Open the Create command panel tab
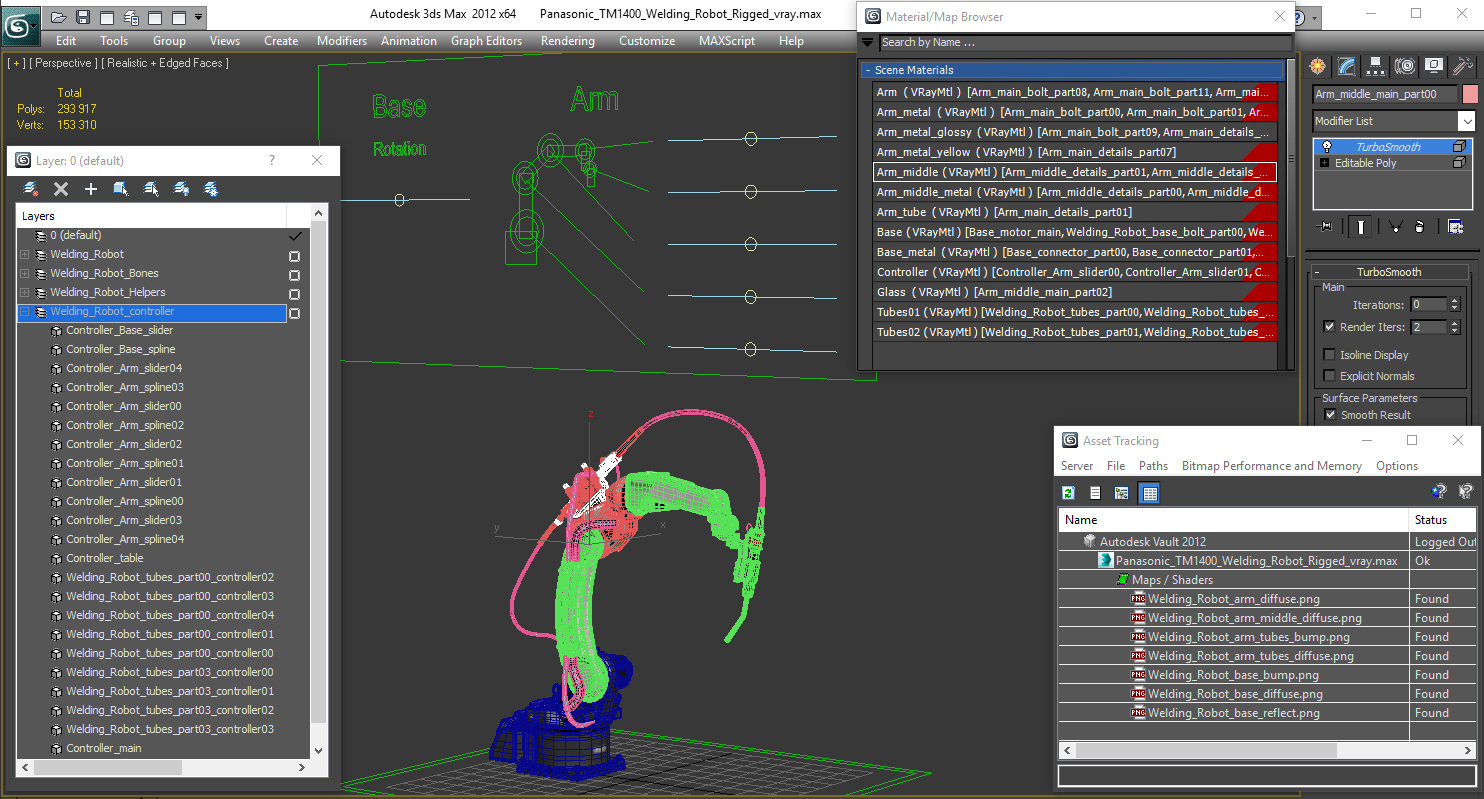 click(x=1318, y=66)
